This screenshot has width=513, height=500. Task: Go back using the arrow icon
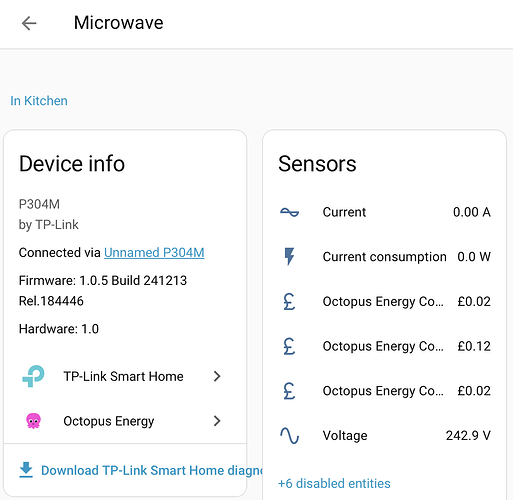29,23
